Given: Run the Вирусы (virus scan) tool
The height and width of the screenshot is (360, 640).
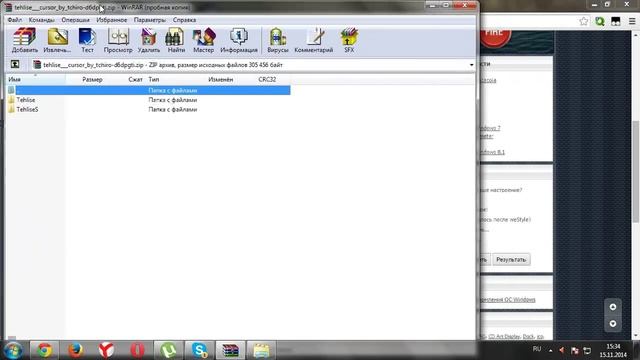Looking at the screenshot, I should coord(278,40).
